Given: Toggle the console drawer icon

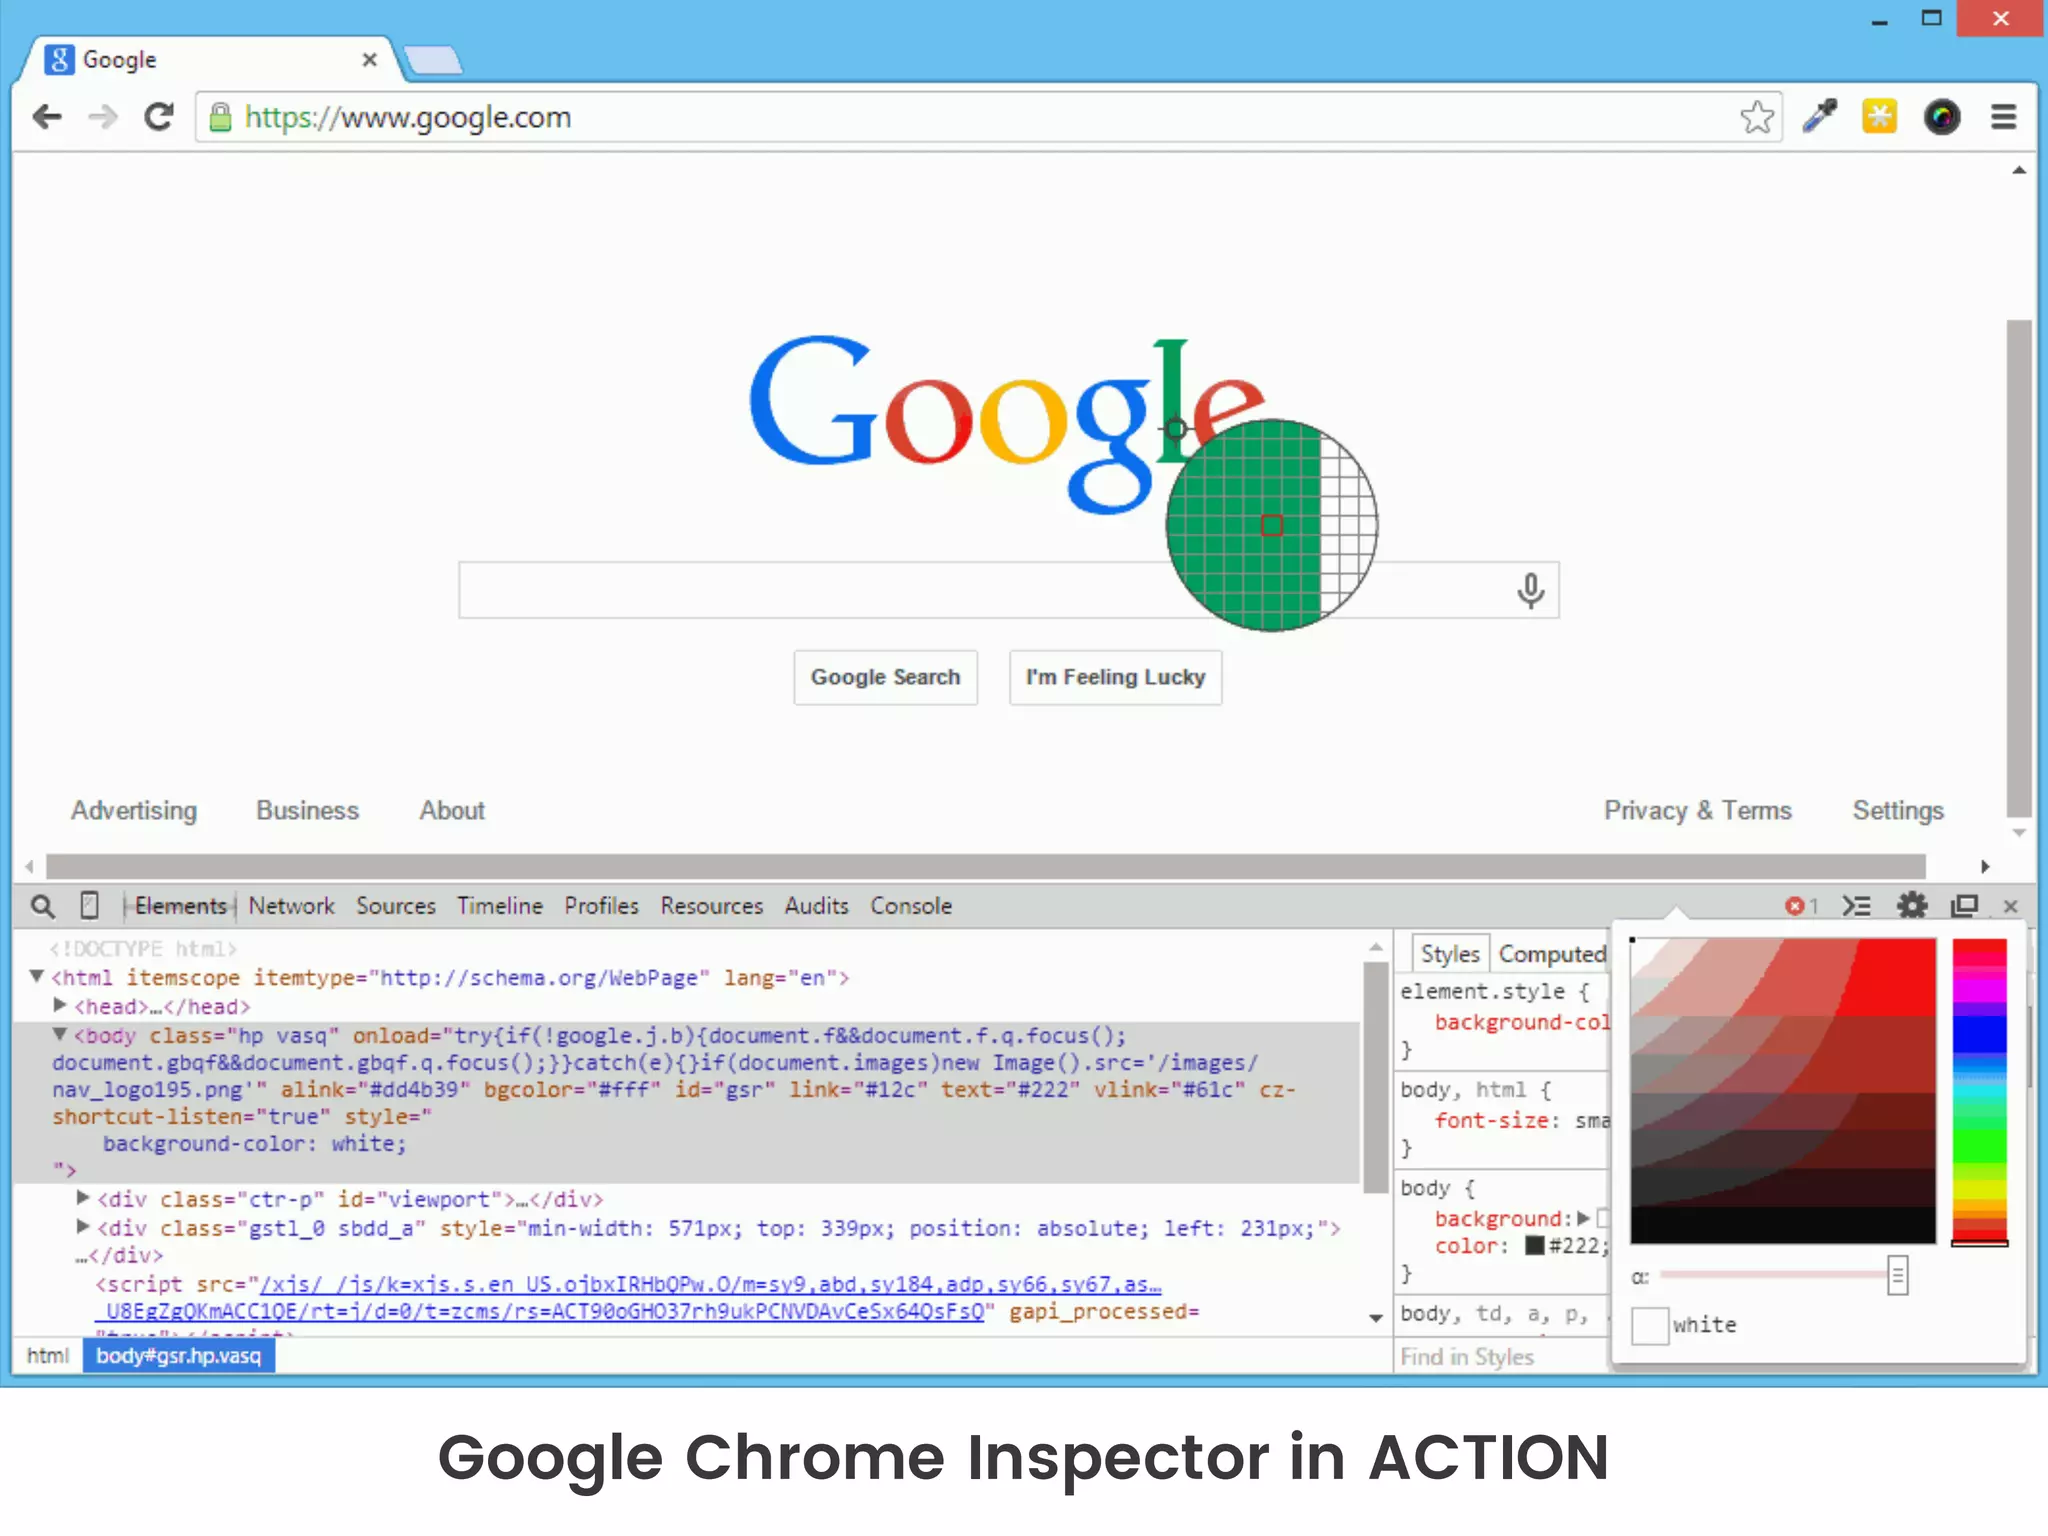Looking at the screenshot, I should point(1857,906).
